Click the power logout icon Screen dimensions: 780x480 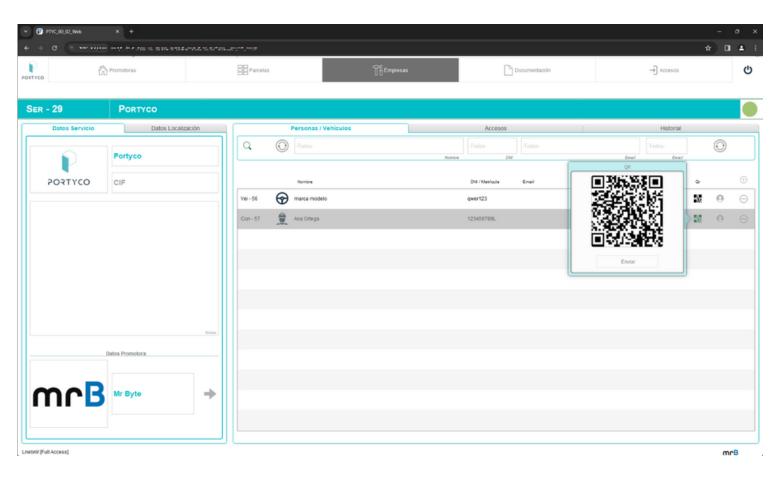pos(747,70)
